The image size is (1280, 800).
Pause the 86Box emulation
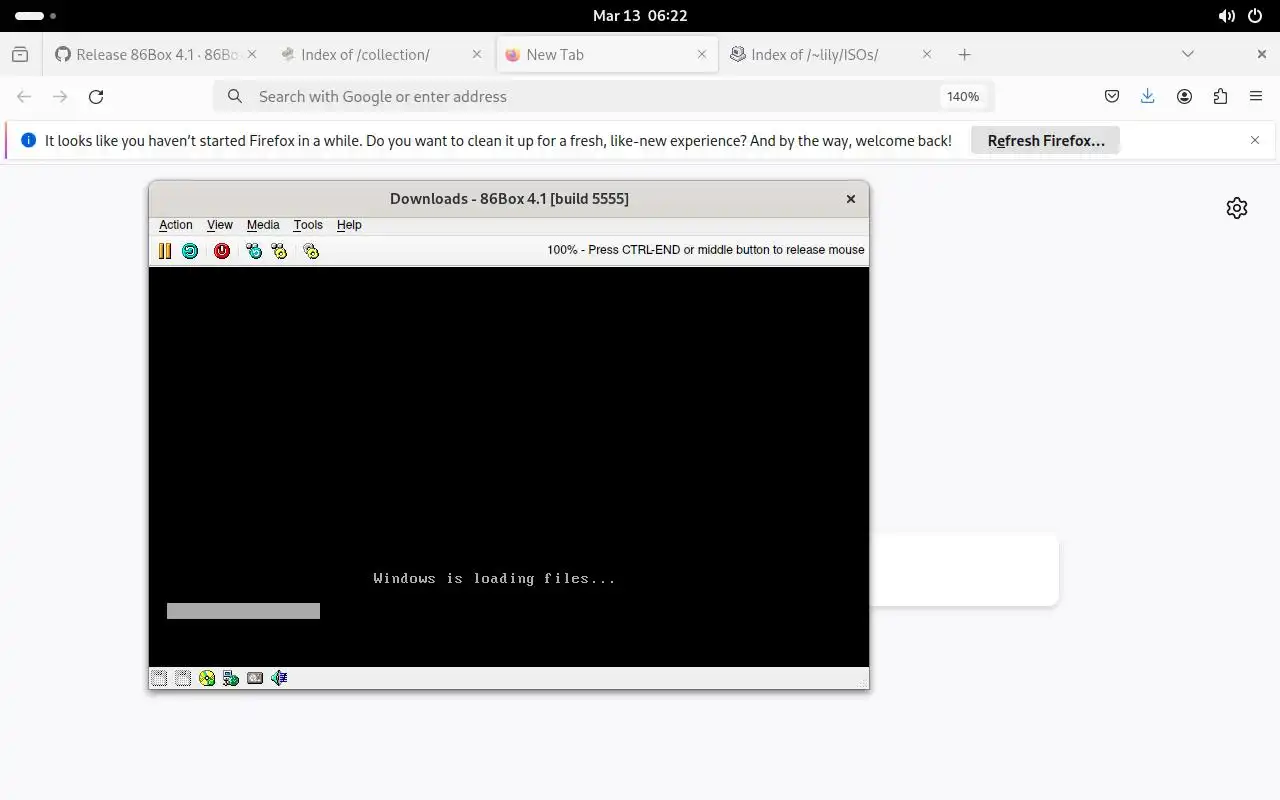[165, 251]
